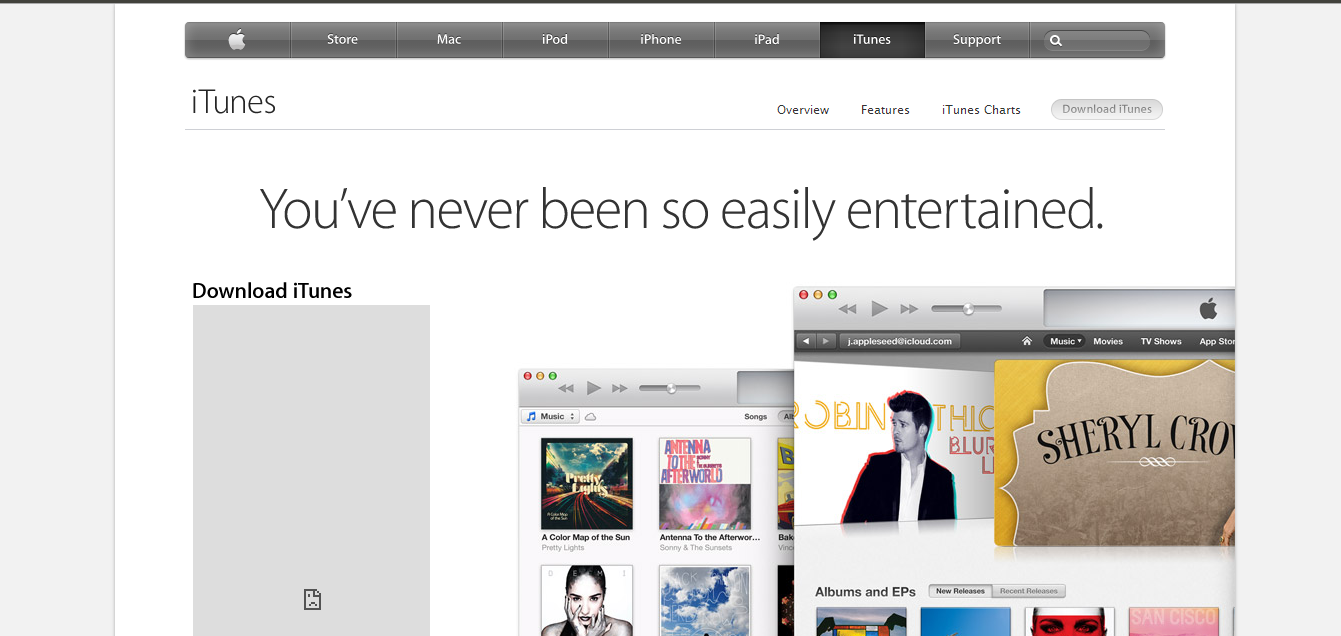Screen dimensions: 1341x636
Task: Click the large 'iTunes' page heading
Action: (x=233, y=102)
